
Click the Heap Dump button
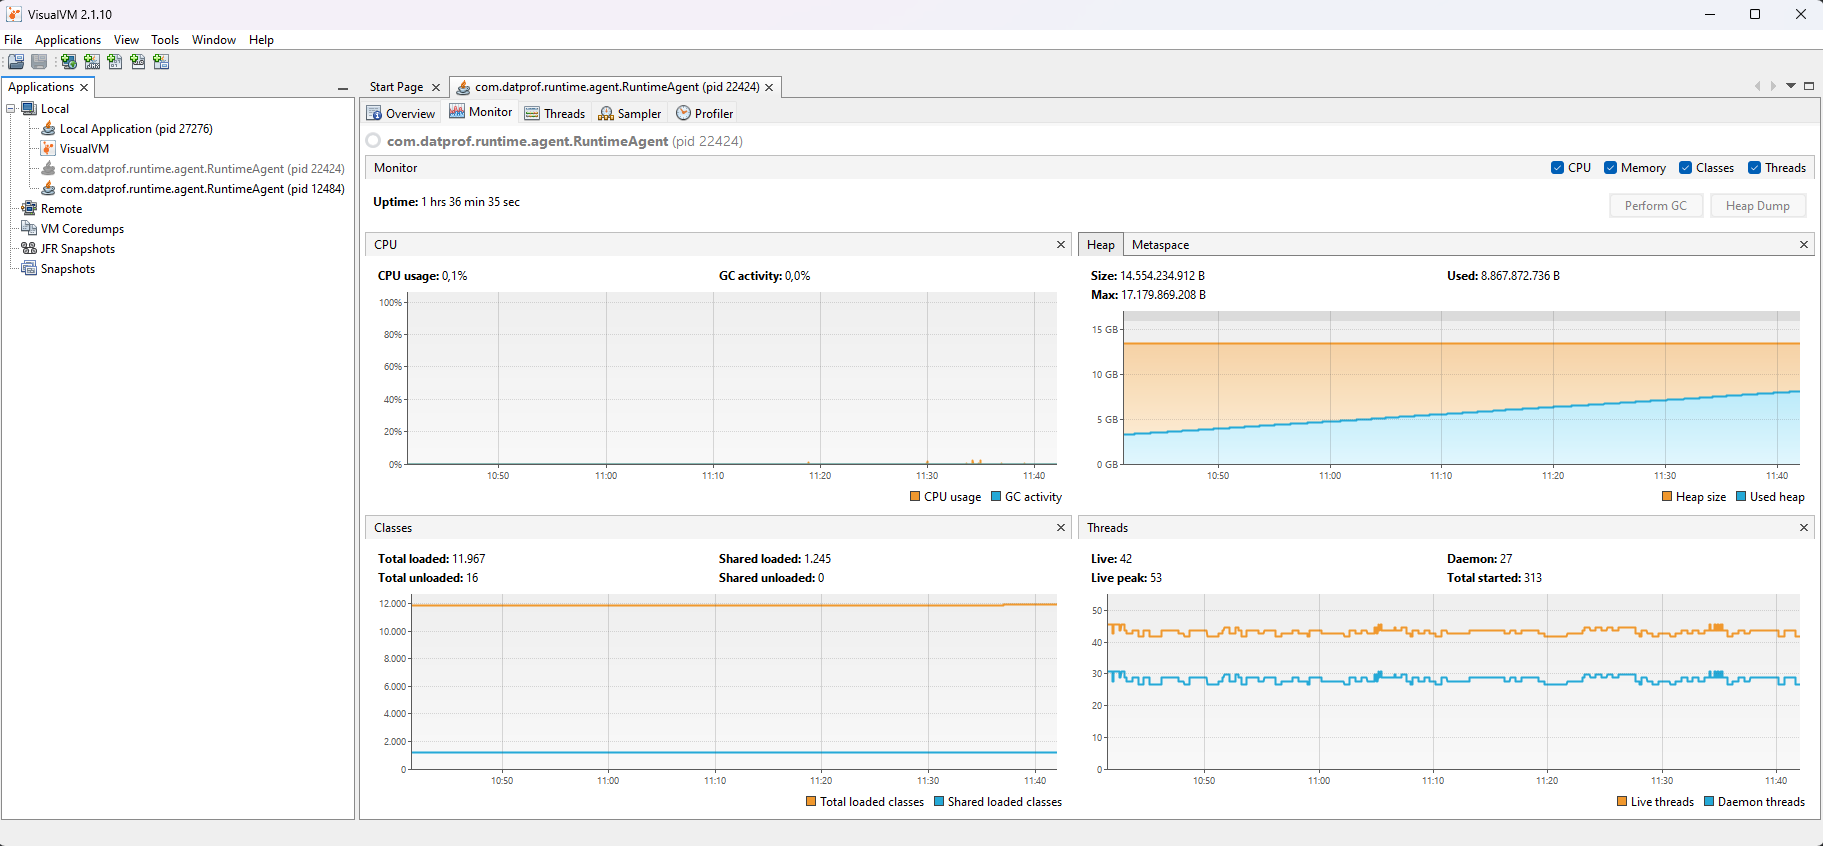coord(1757,206)
